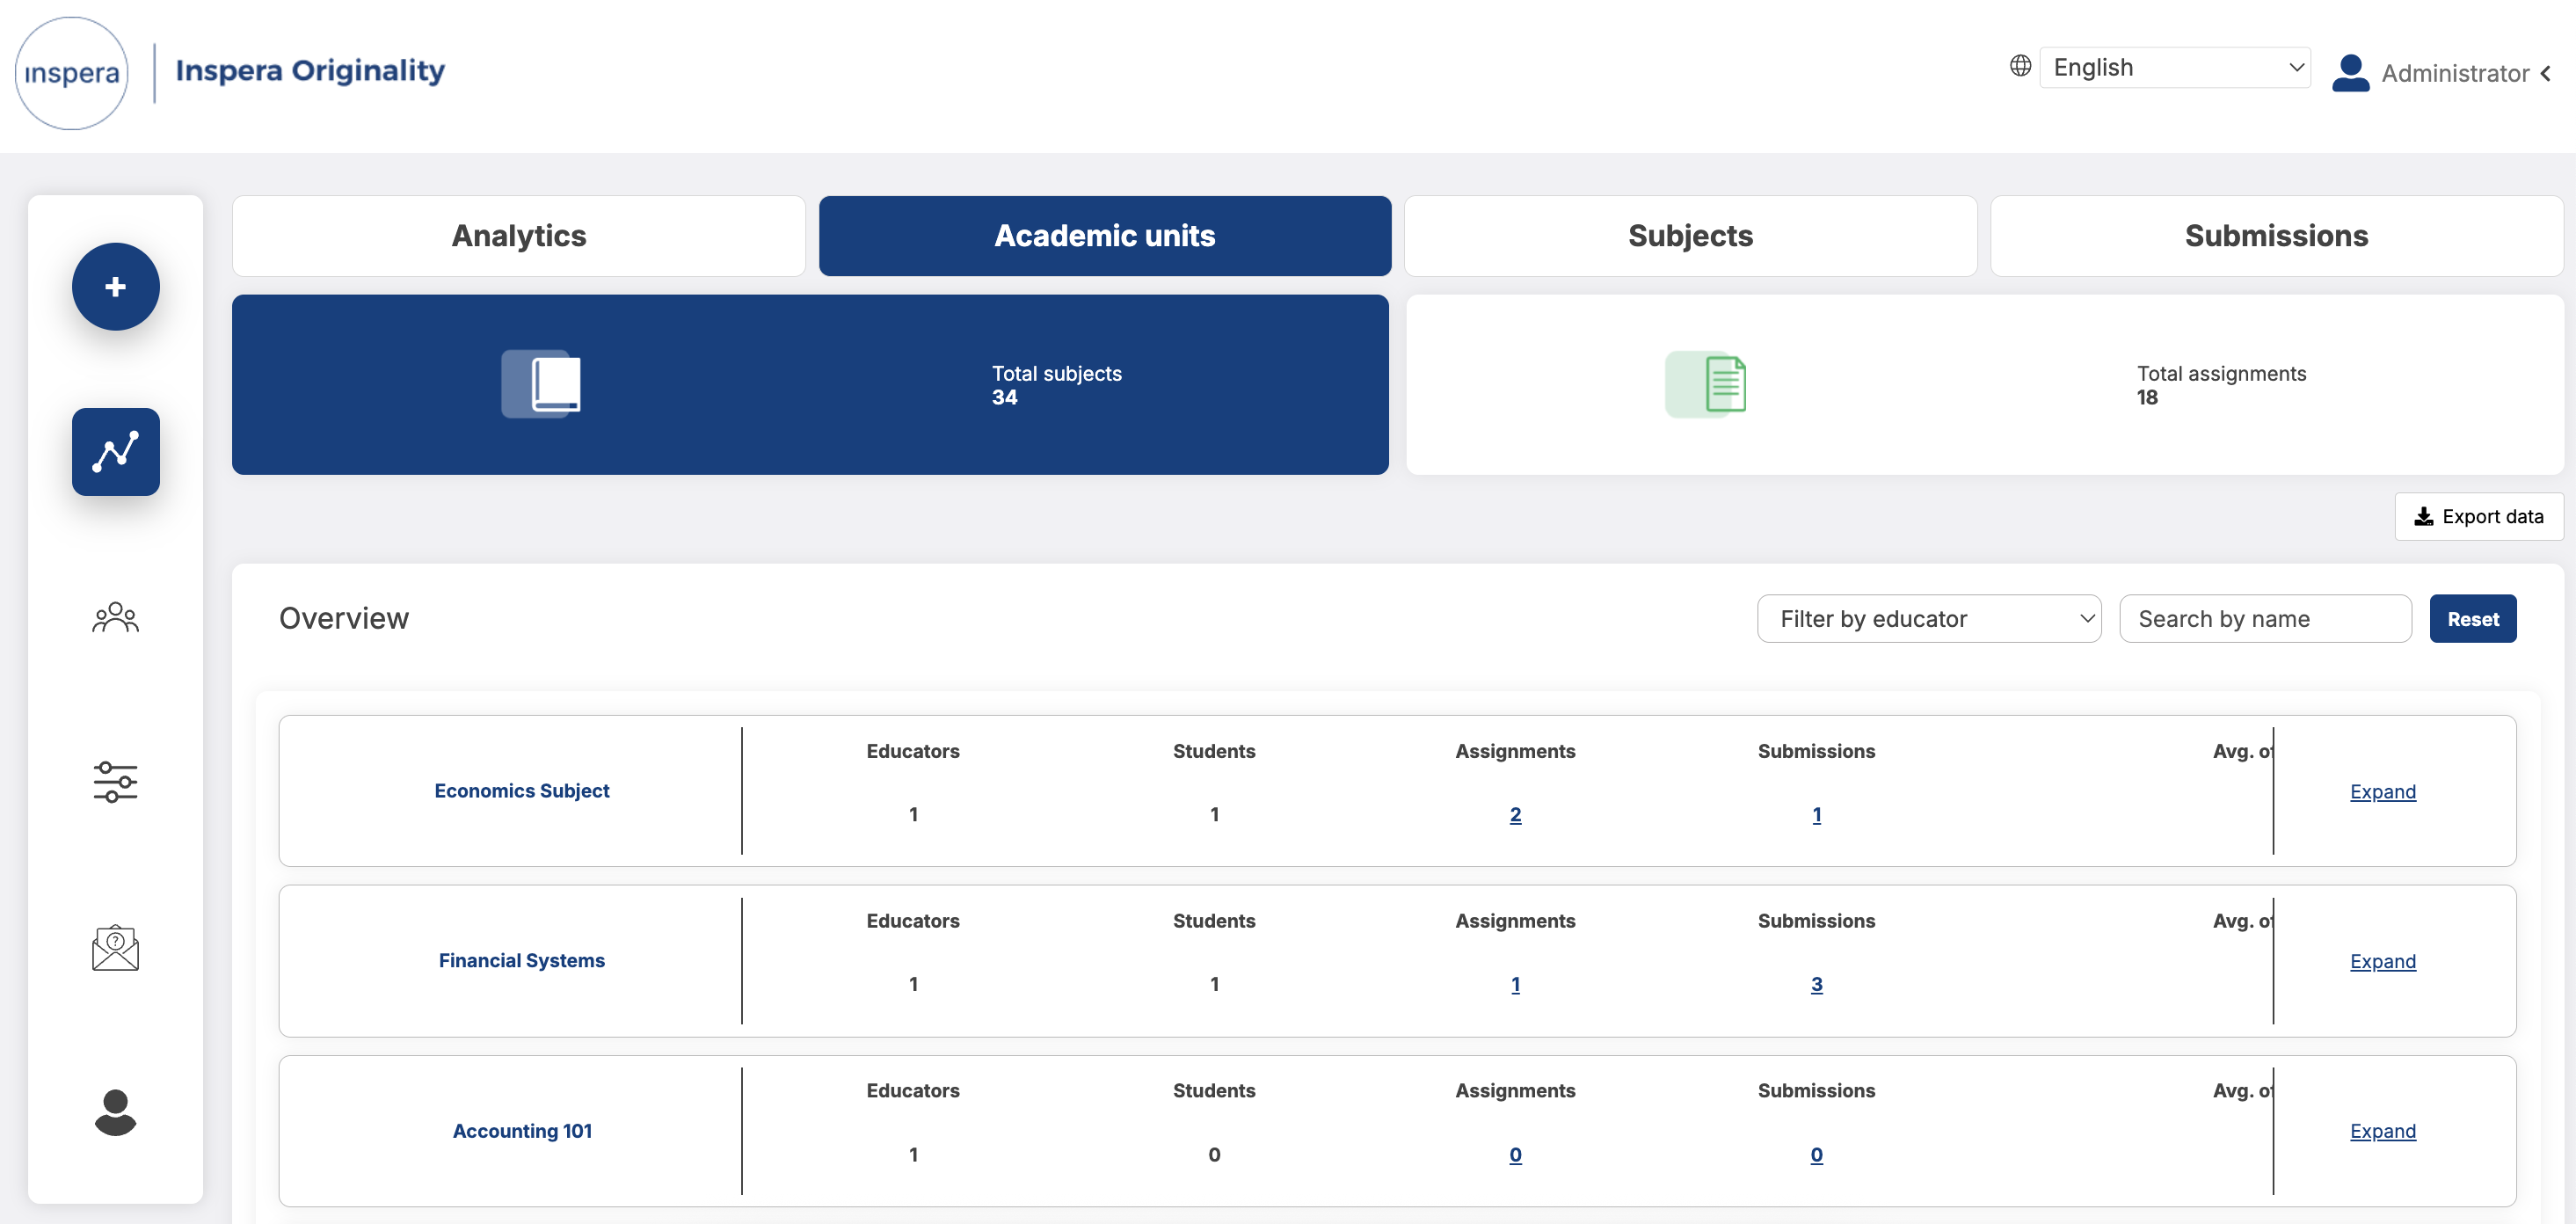This screenshot has width=2576, height=1224.
Task: Select the Academic units tab
Action: pyautogui.click(x=1105, y=236)
